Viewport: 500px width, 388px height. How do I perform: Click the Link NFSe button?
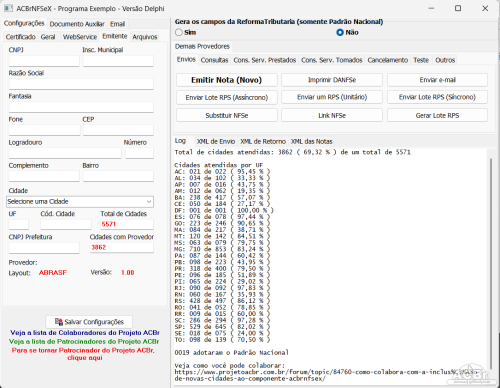[332, 115]
